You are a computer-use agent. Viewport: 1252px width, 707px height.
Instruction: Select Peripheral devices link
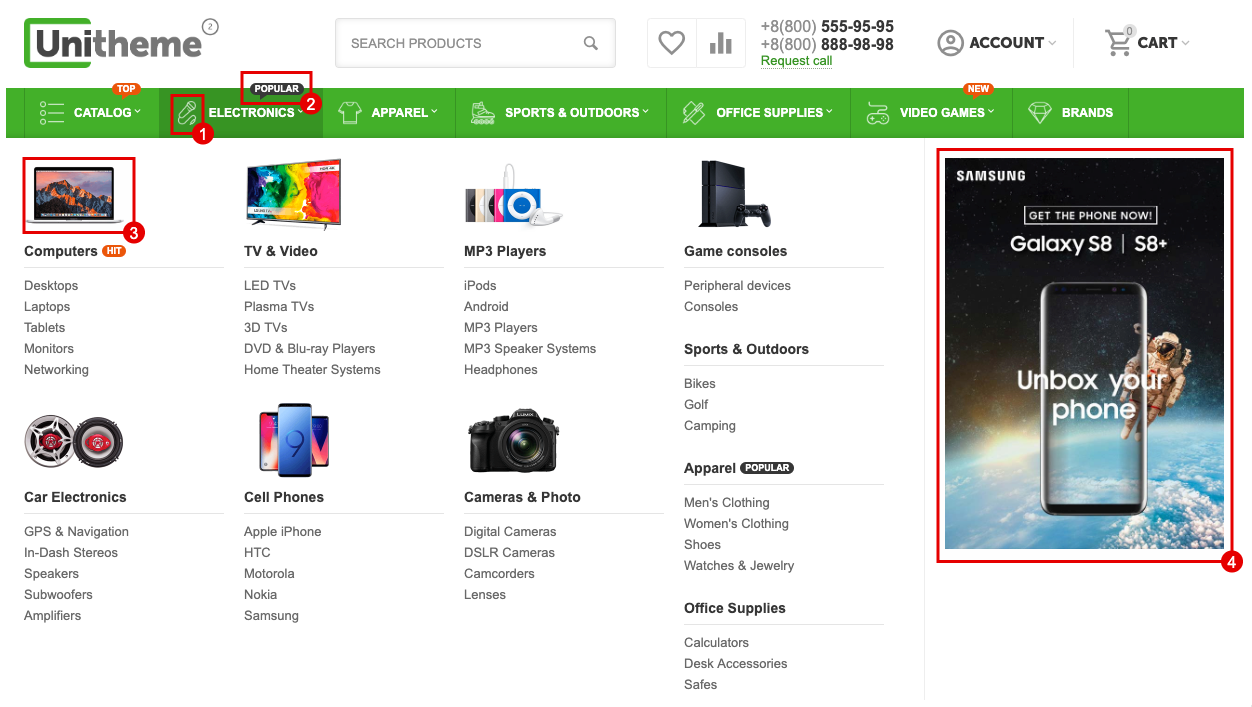coord(737,286)
